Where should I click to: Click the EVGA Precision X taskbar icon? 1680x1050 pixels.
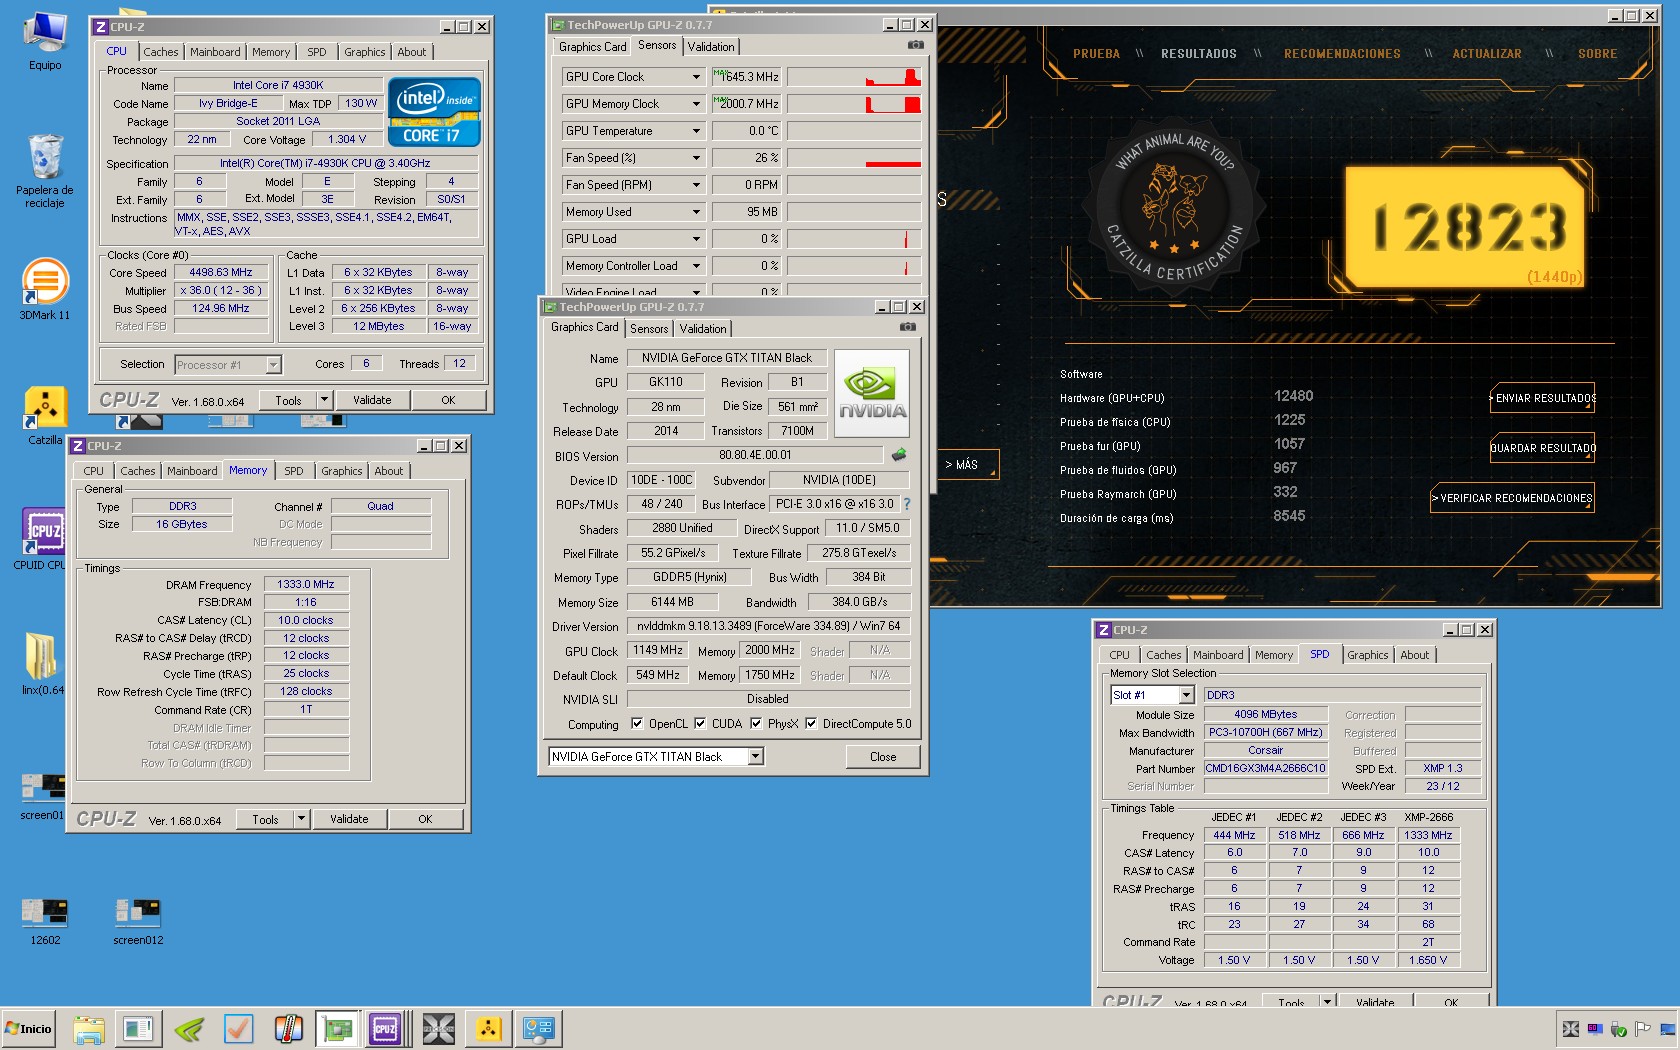438,1028
